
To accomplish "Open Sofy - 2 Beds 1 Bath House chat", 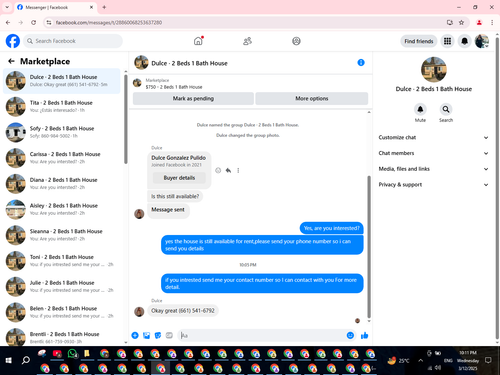I will (x=62, y=132).
